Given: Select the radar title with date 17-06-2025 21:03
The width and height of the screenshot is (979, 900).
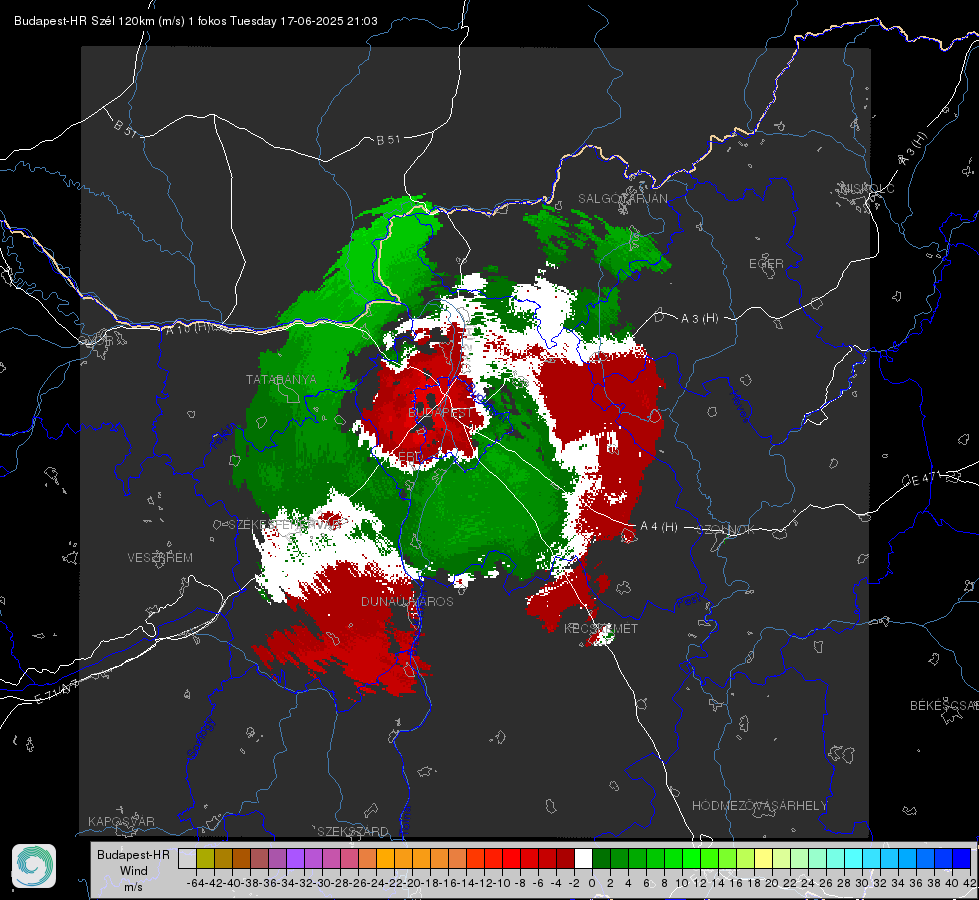Looking at the screenshot, I should point(195,21).
